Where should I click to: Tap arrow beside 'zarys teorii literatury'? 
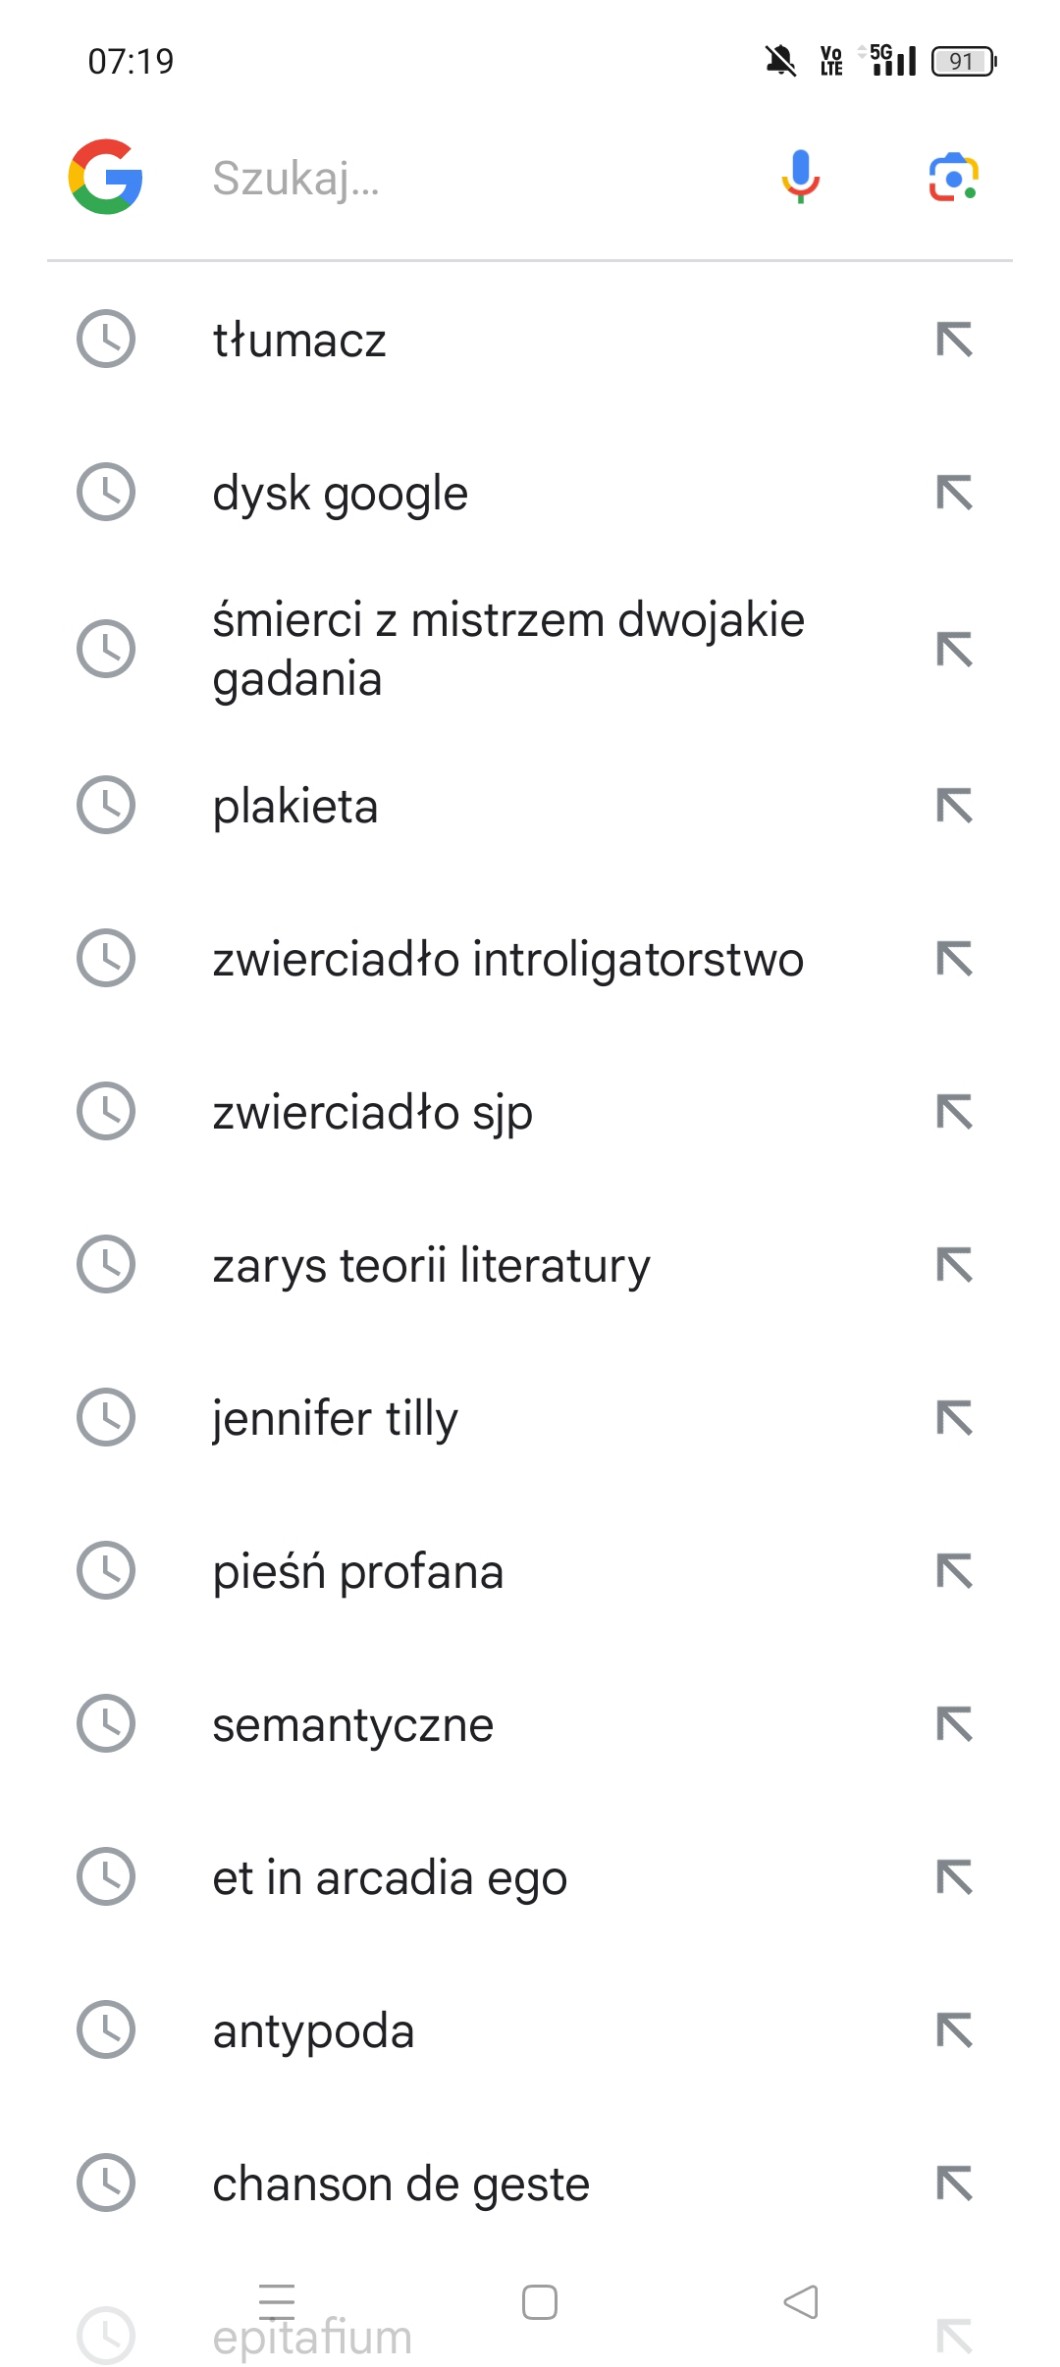click(954, 1264)
